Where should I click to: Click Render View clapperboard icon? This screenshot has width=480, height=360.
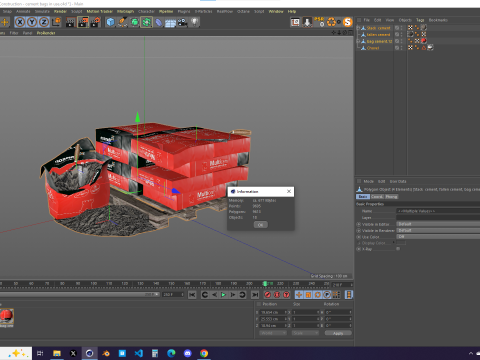click(x=71, y=22)
